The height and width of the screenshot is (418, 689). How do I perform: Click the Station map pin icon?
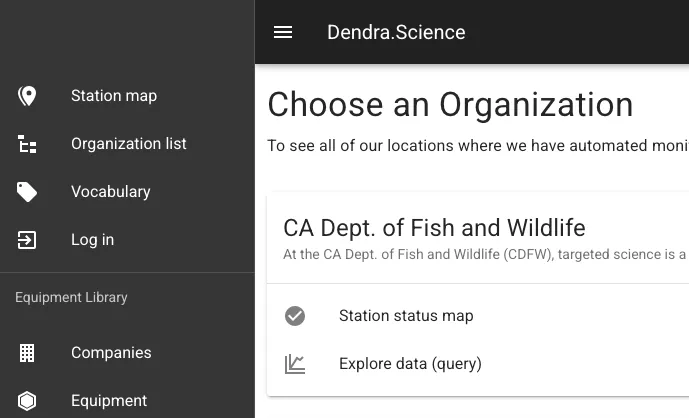pyautogui.click(x=27, y=96)
